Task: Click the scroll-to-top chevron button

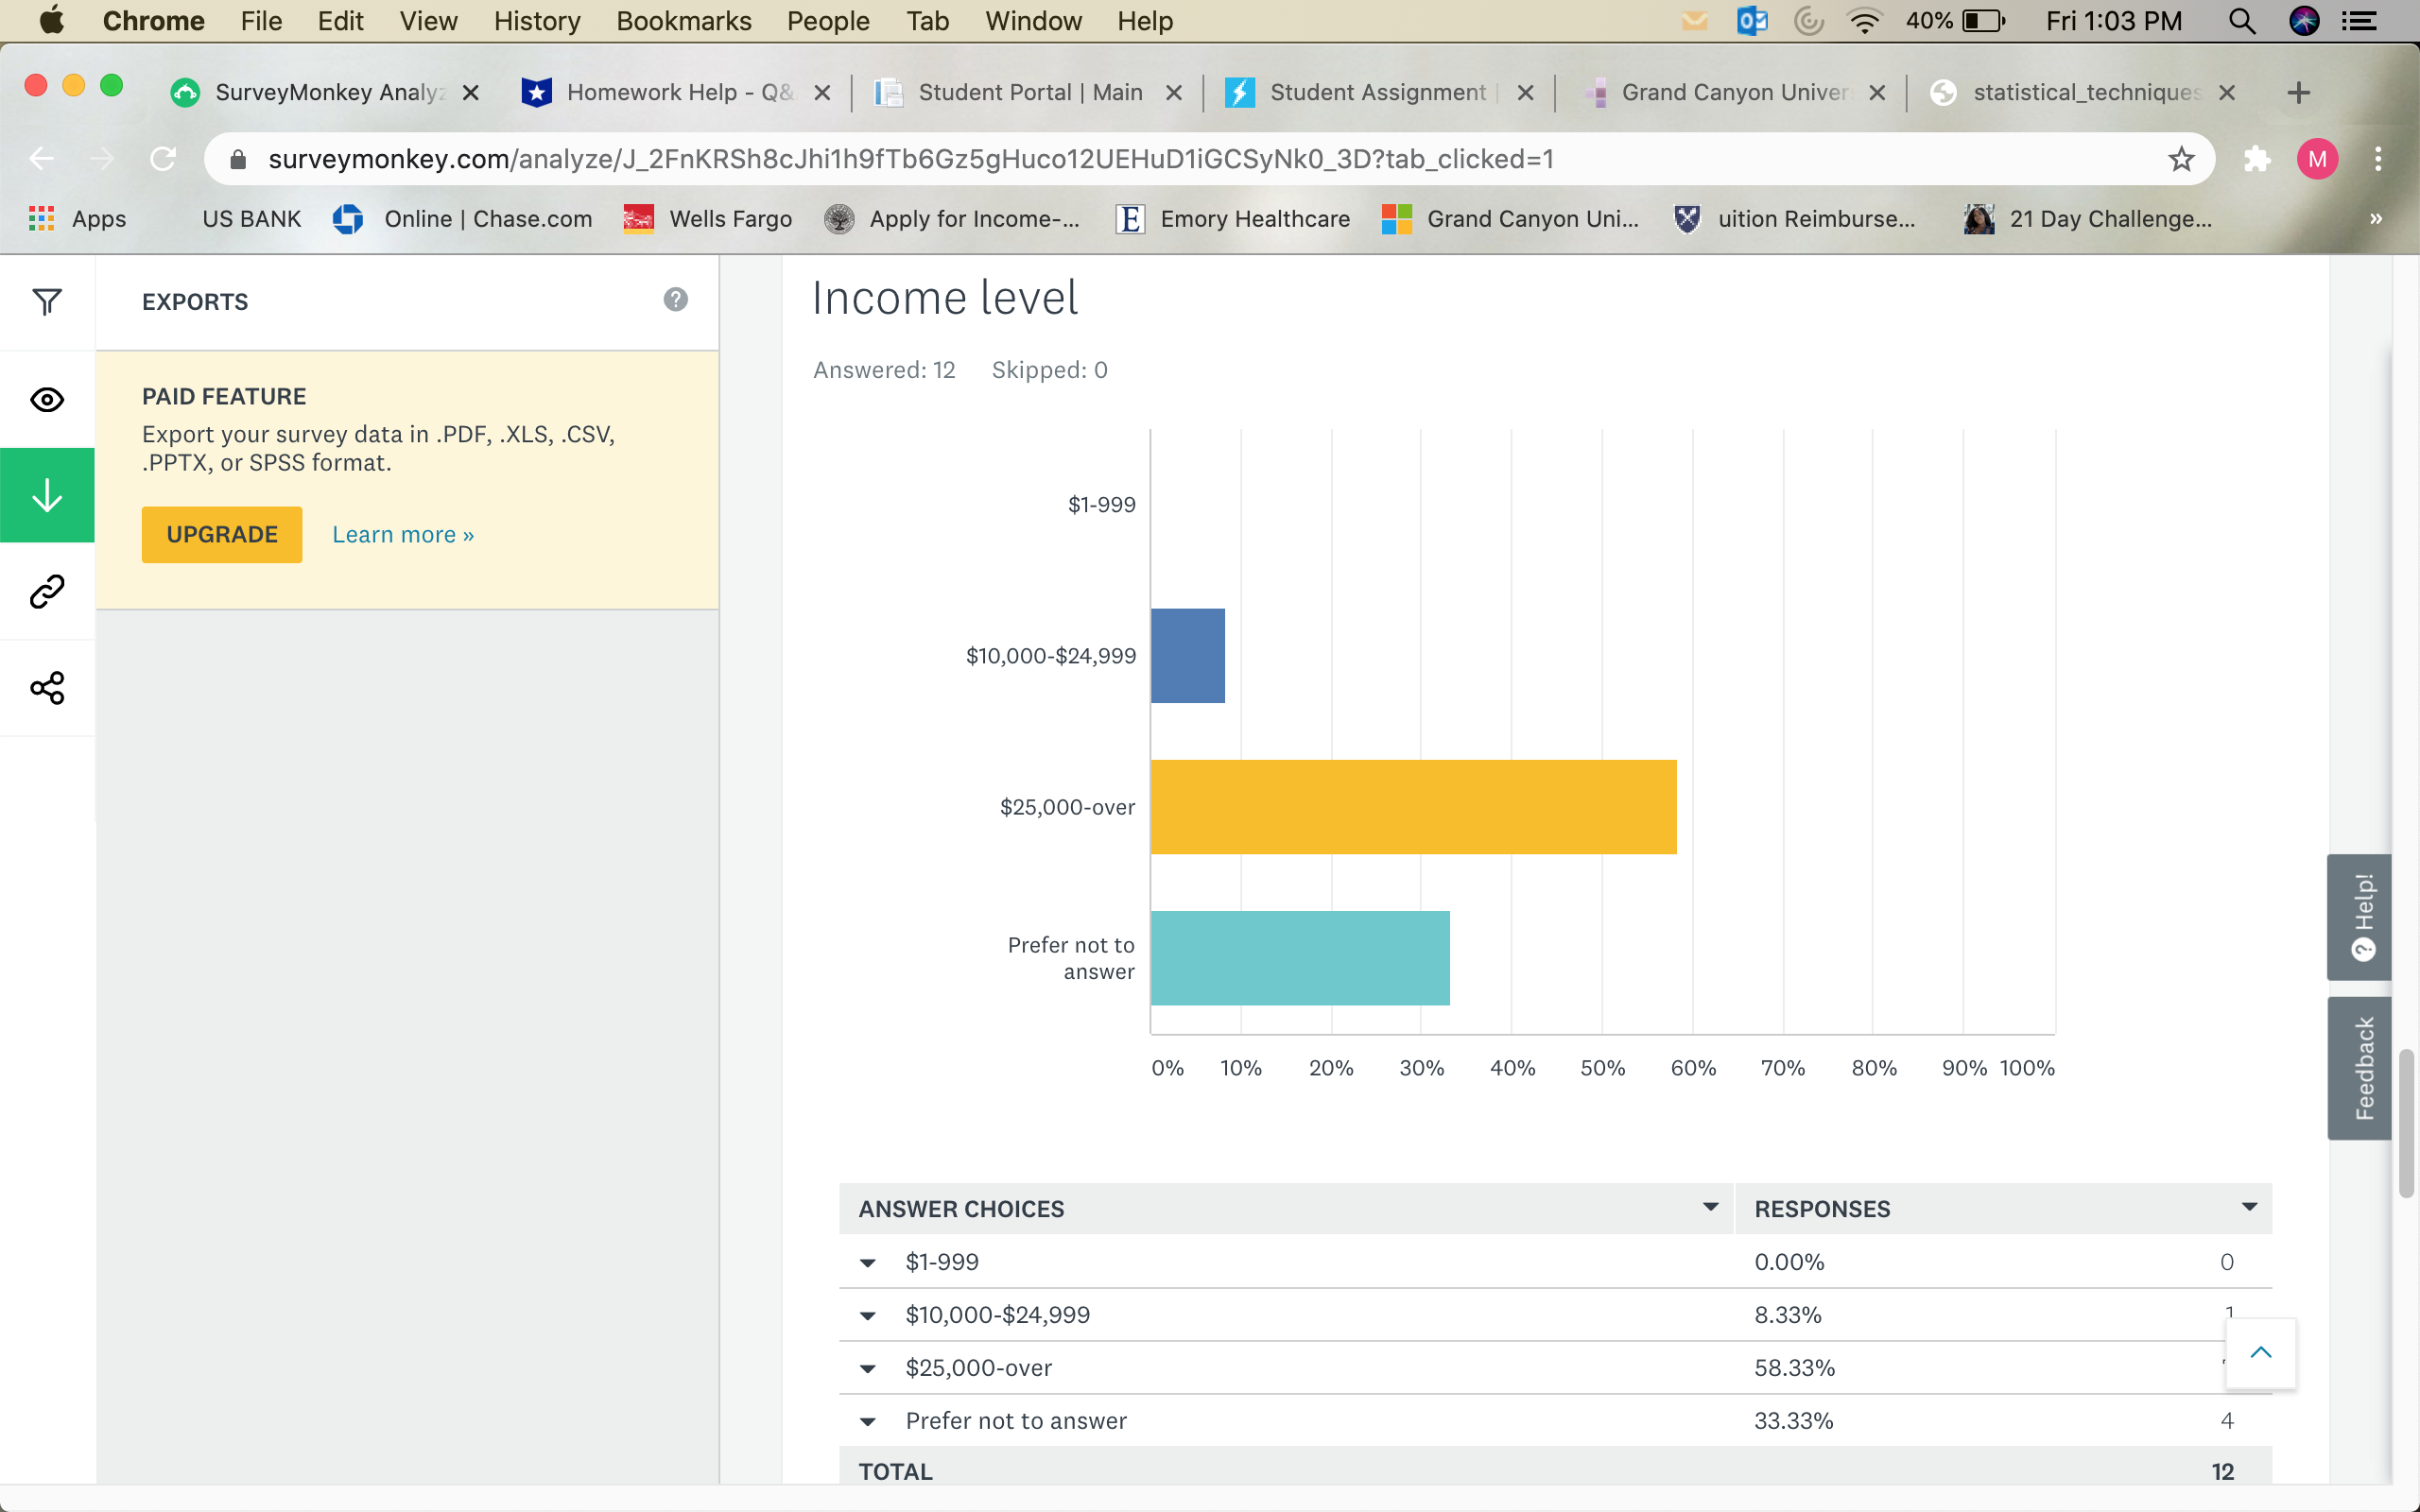Action: [x=2261, y=1353]
